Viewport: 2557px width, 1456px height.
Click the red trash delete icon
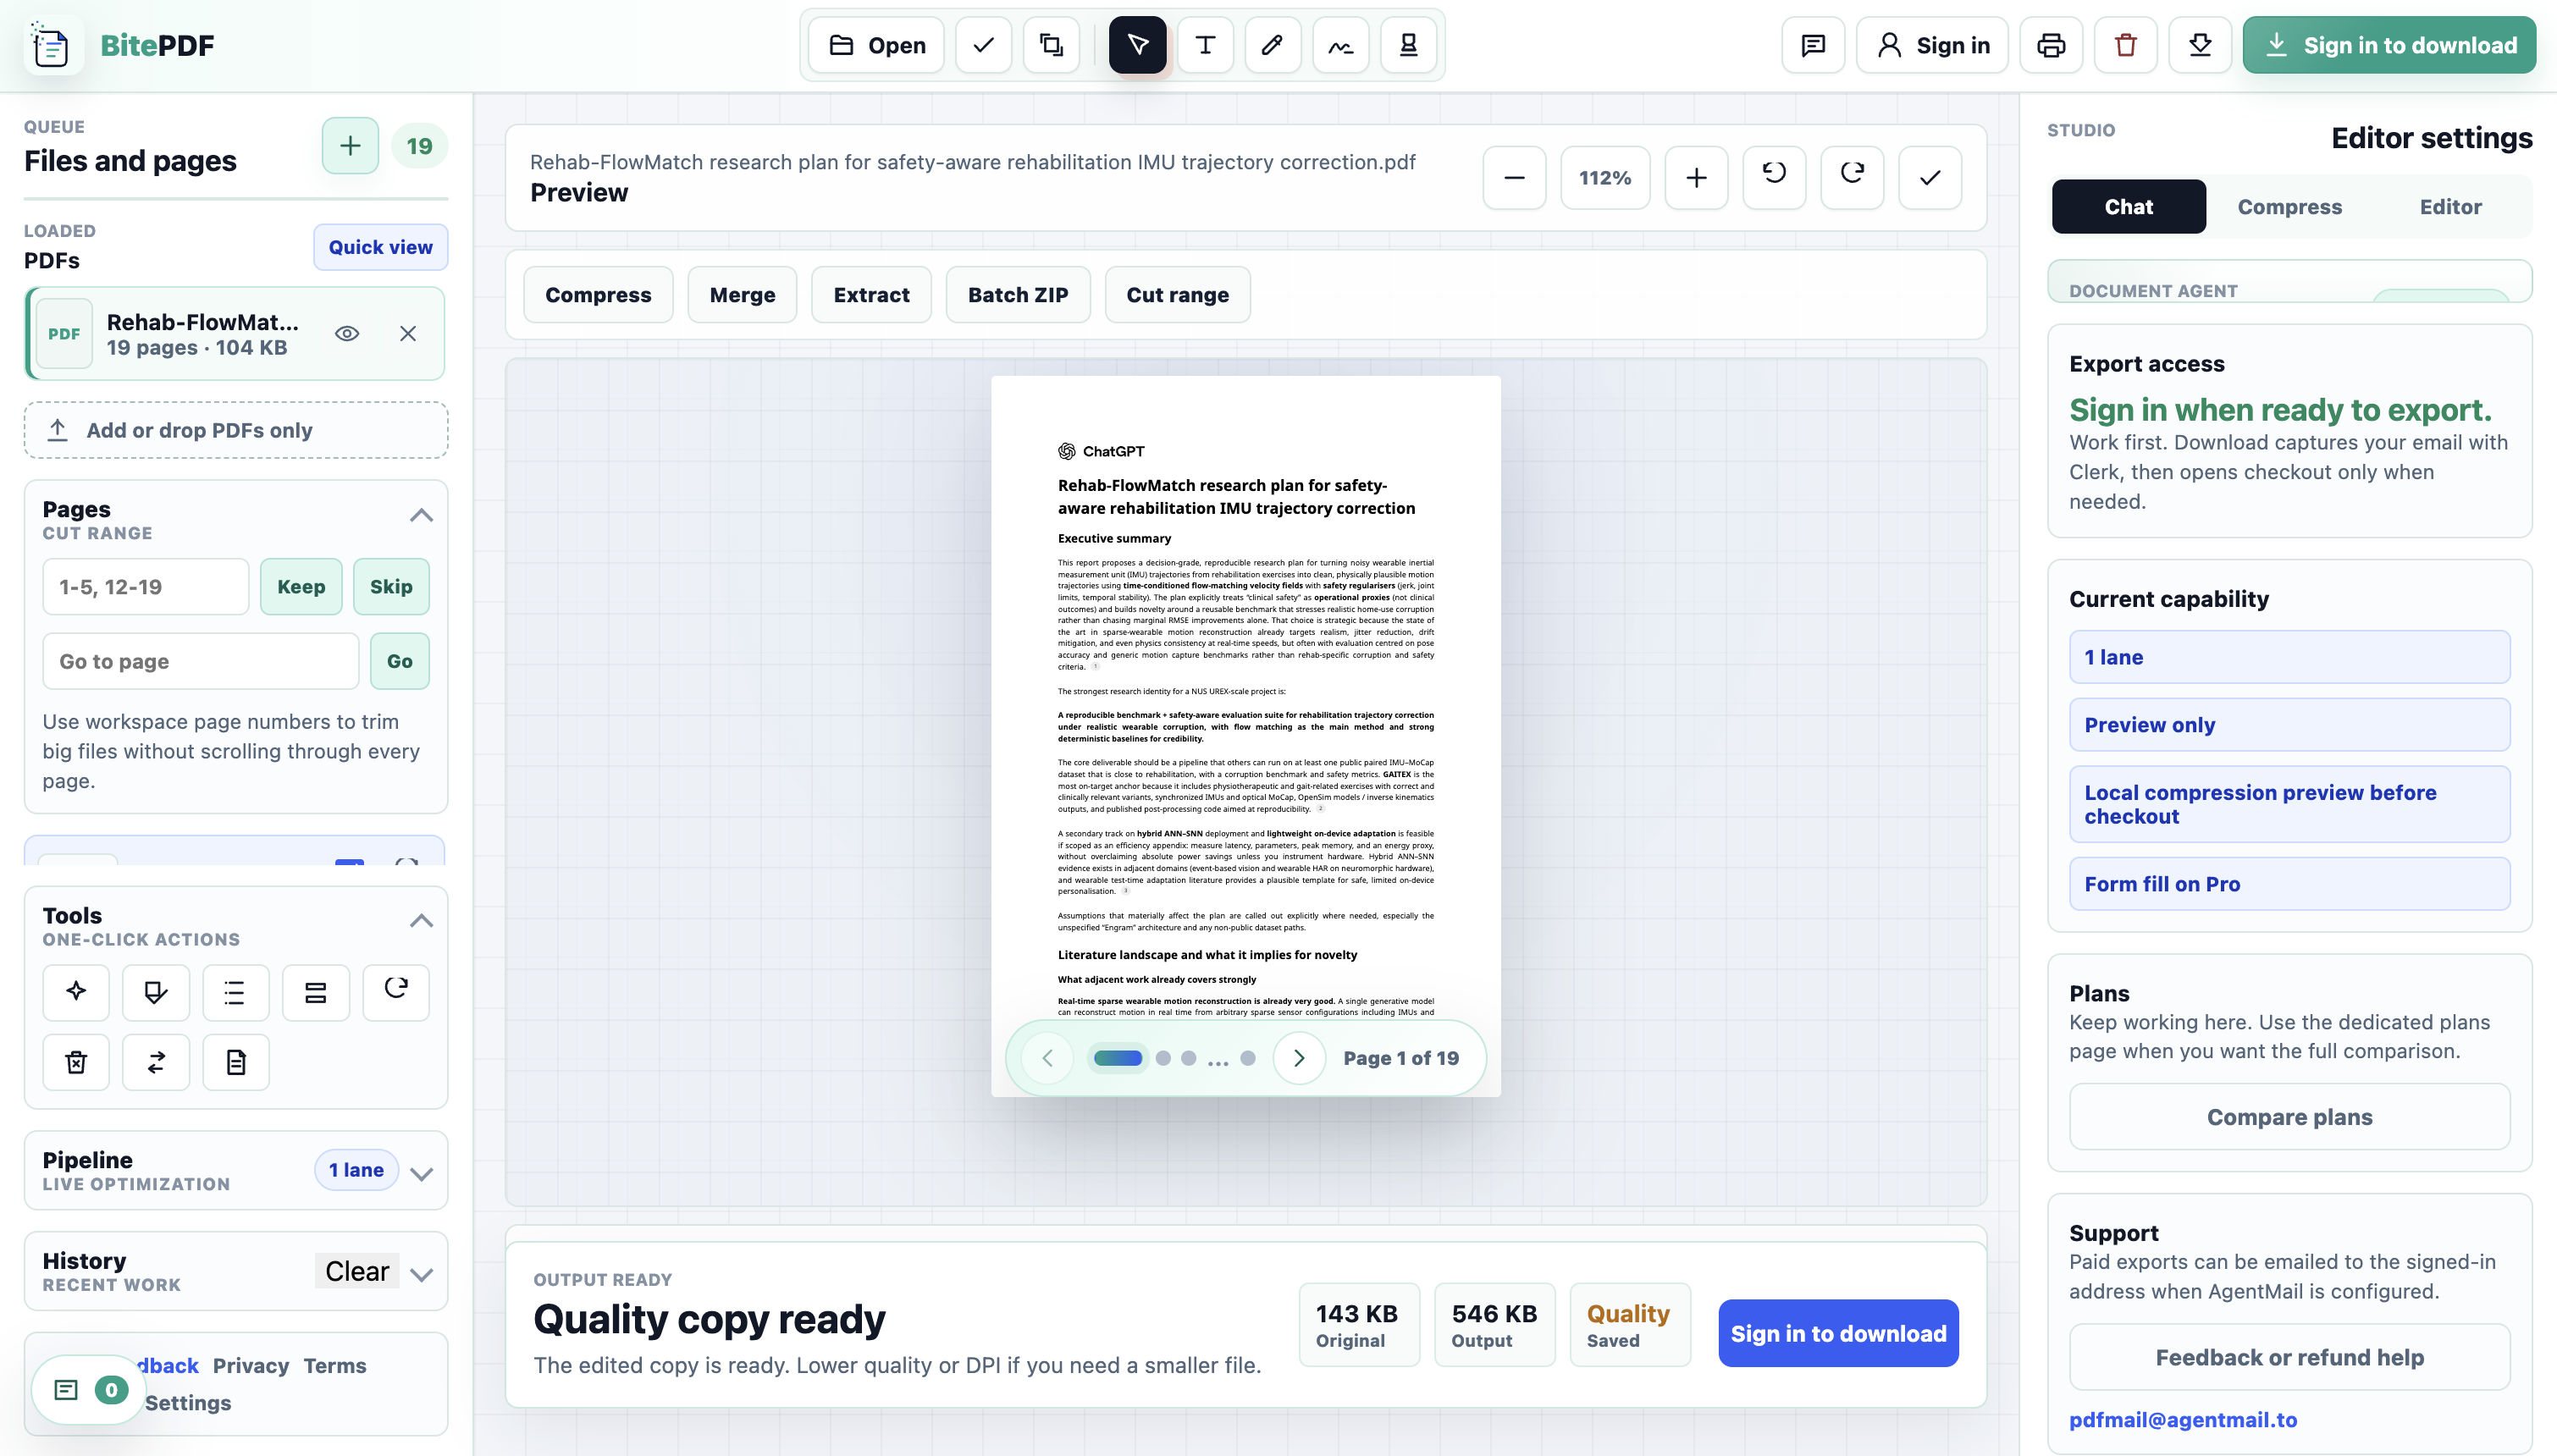point(2126,45)
